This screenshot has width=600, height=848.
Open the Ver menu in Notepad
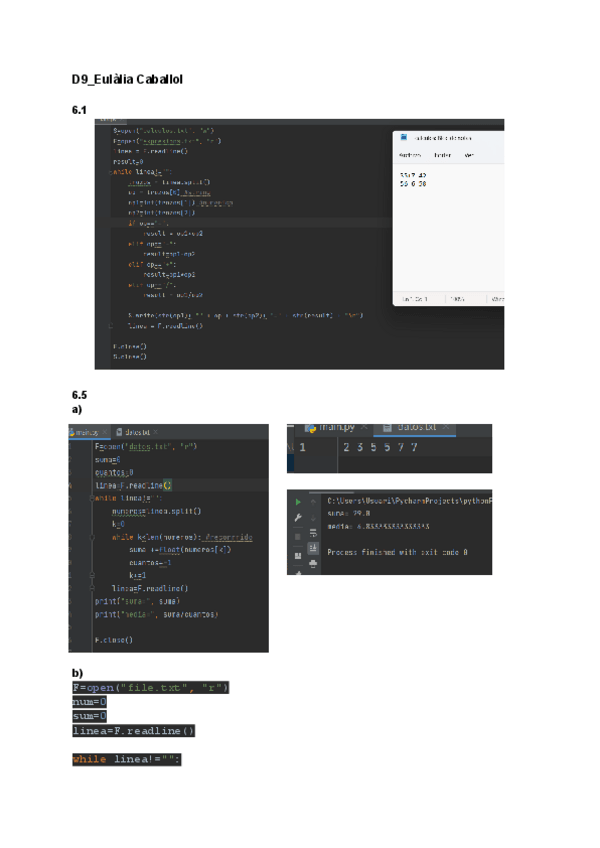[469, 155]
